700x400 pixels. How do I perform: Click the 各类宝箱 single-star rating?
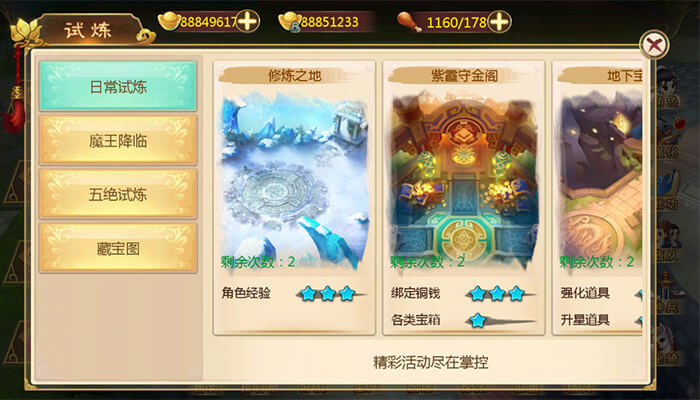point(478,320)
